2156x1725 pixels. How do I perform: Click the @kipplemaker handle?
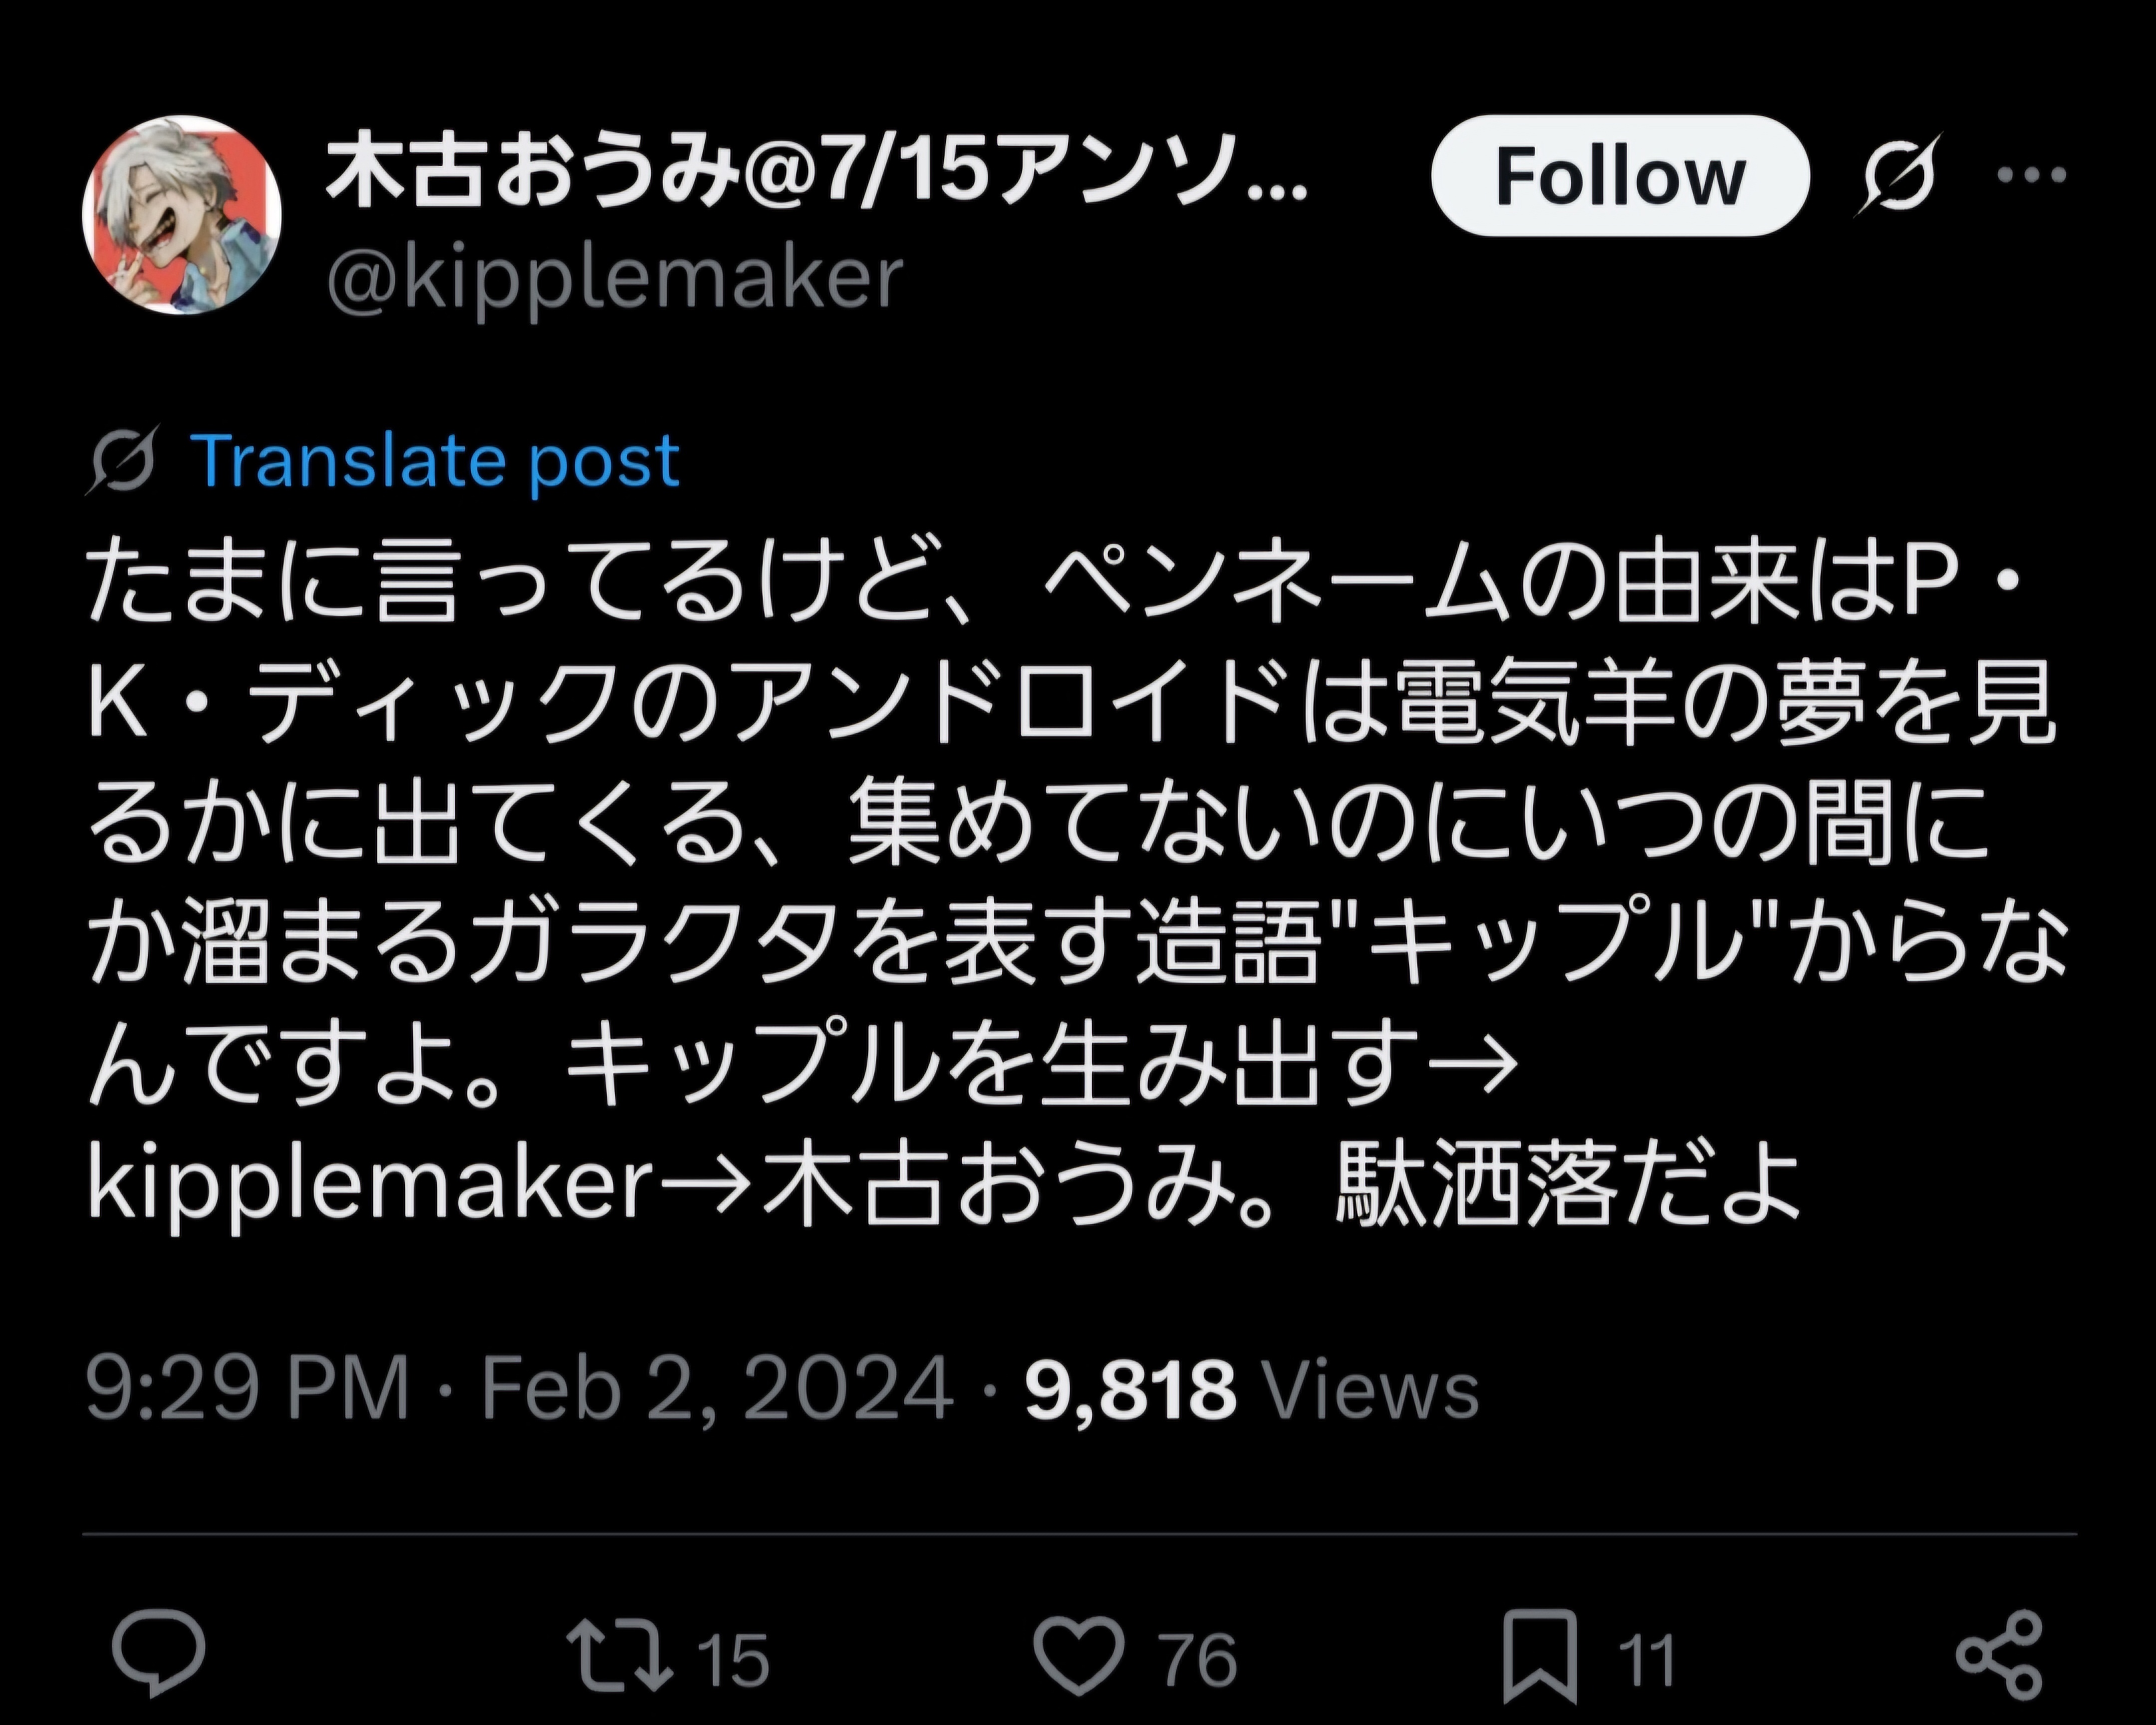[x=615, y=280]
